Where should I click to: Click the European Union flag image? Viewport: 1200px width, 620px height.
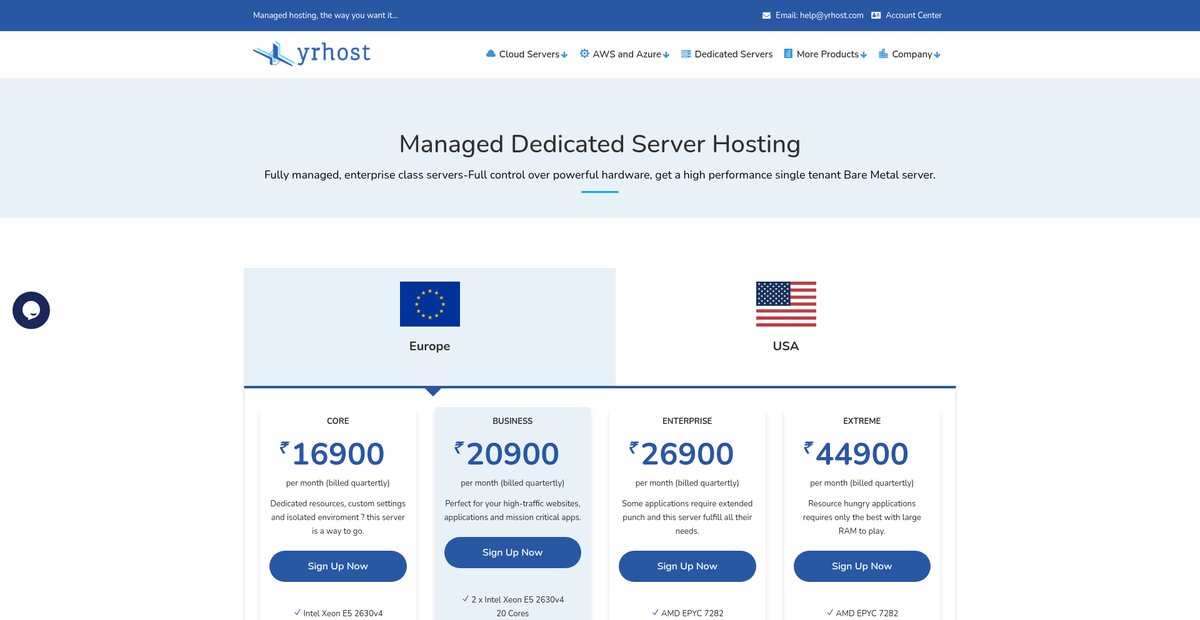[430, 303]
